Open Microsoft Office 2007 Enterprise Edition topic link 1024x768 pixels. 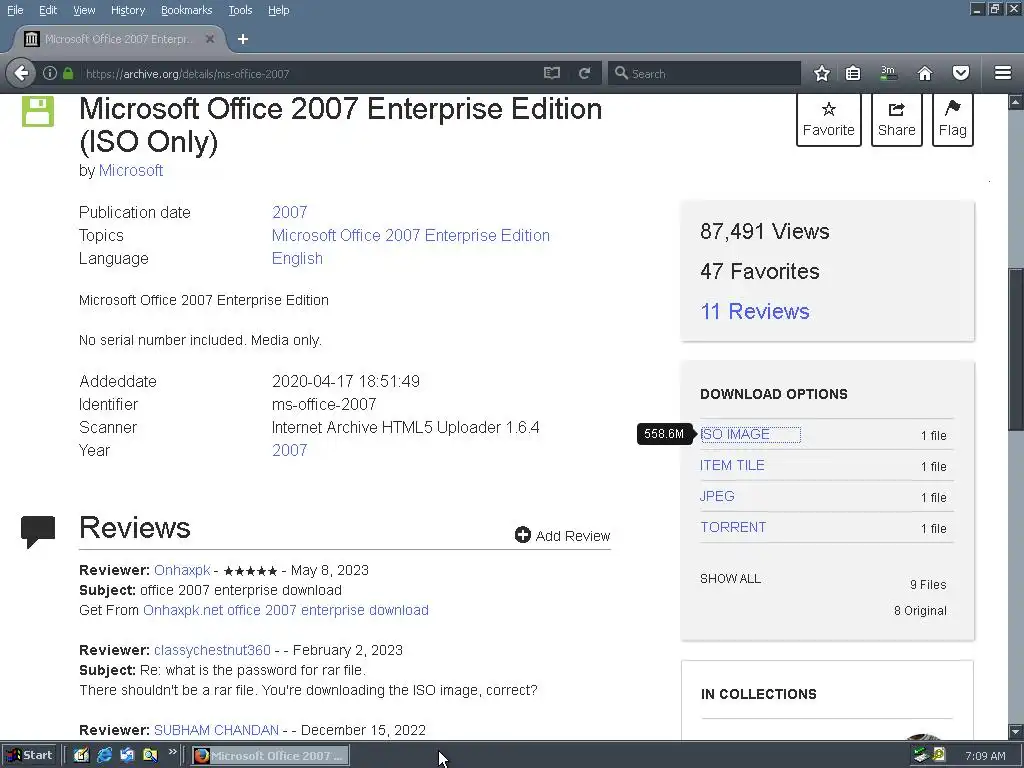[x=411, y=235]
